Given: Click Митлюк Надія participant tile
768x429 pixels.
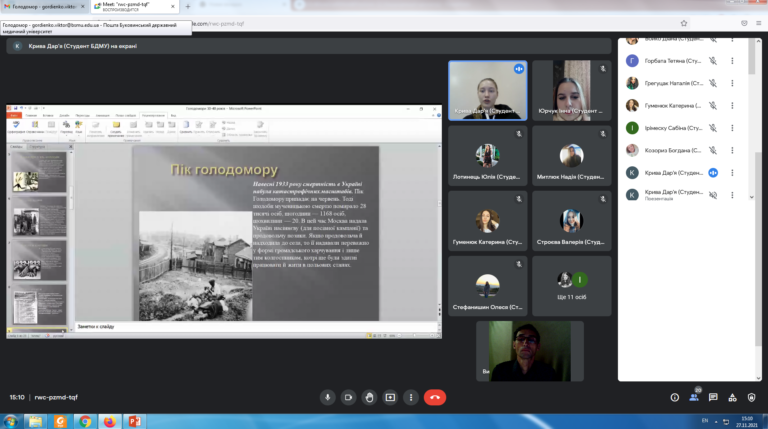Looking at the screenshot, I should click(572, 156).
